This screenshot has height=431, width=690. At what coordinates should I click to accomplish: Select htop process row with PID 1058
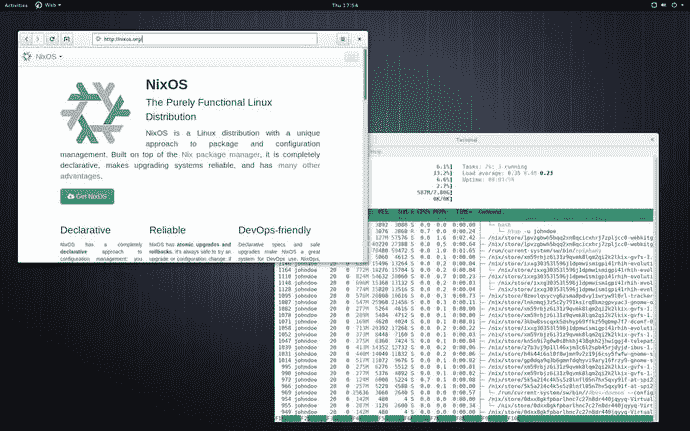464,328
